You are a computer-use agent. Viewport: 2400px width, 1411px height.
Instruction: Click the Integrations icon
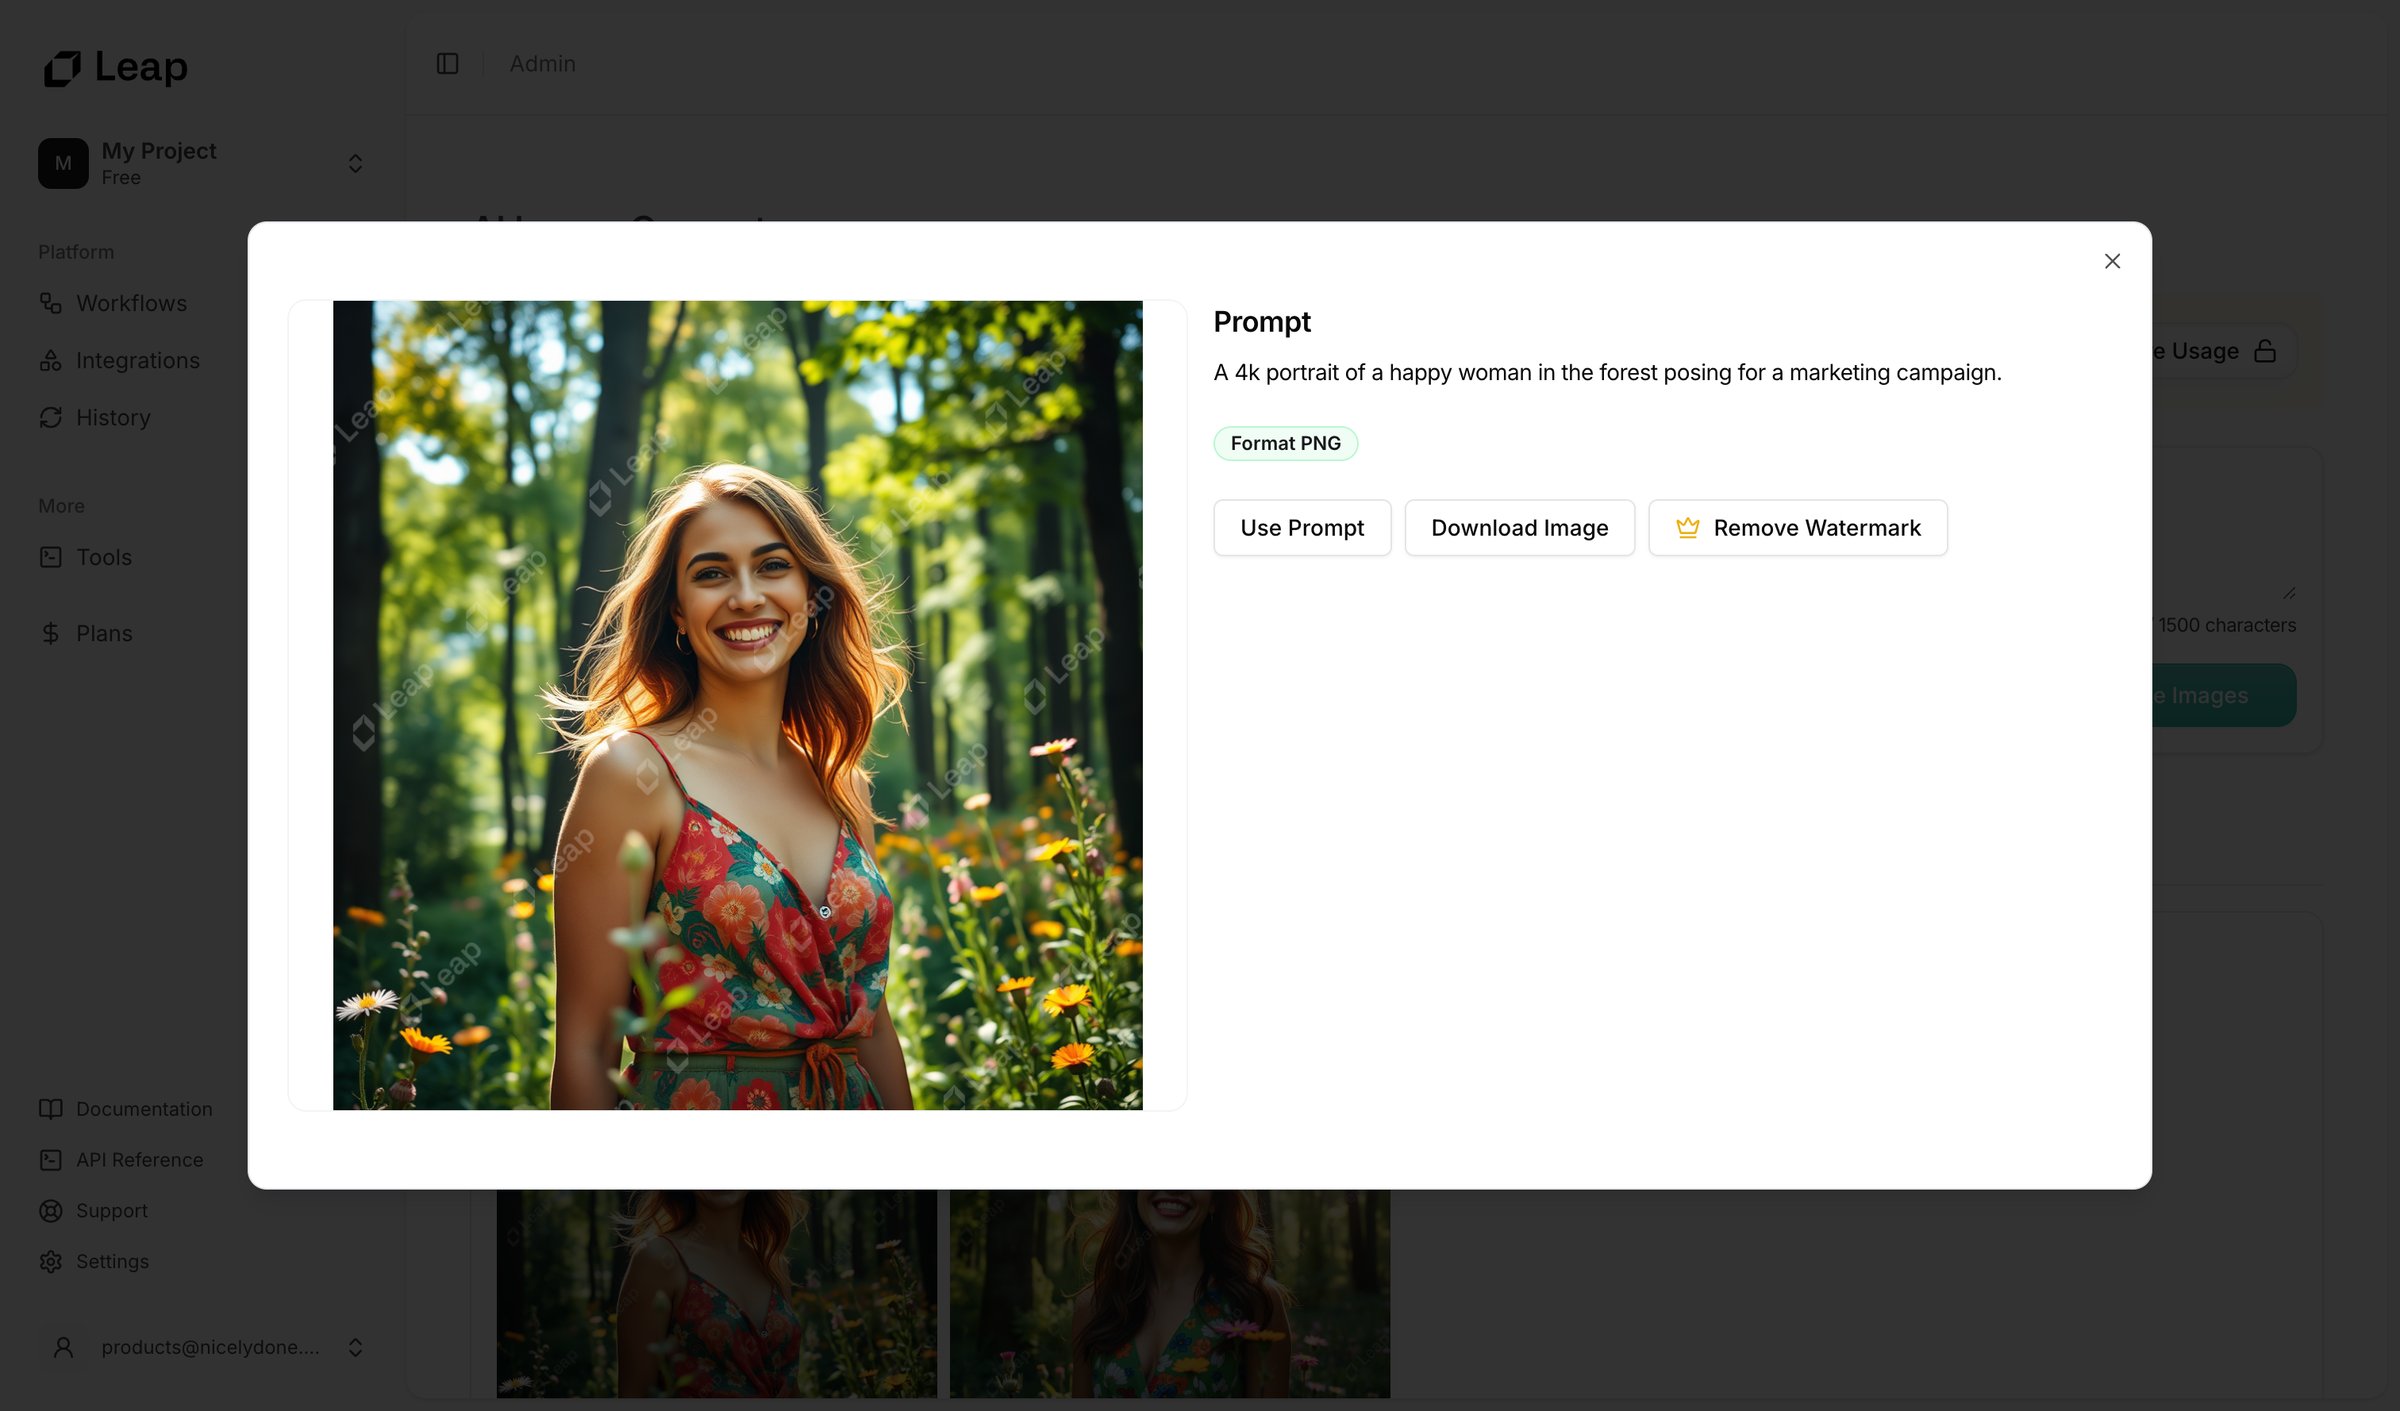(51, 360)
